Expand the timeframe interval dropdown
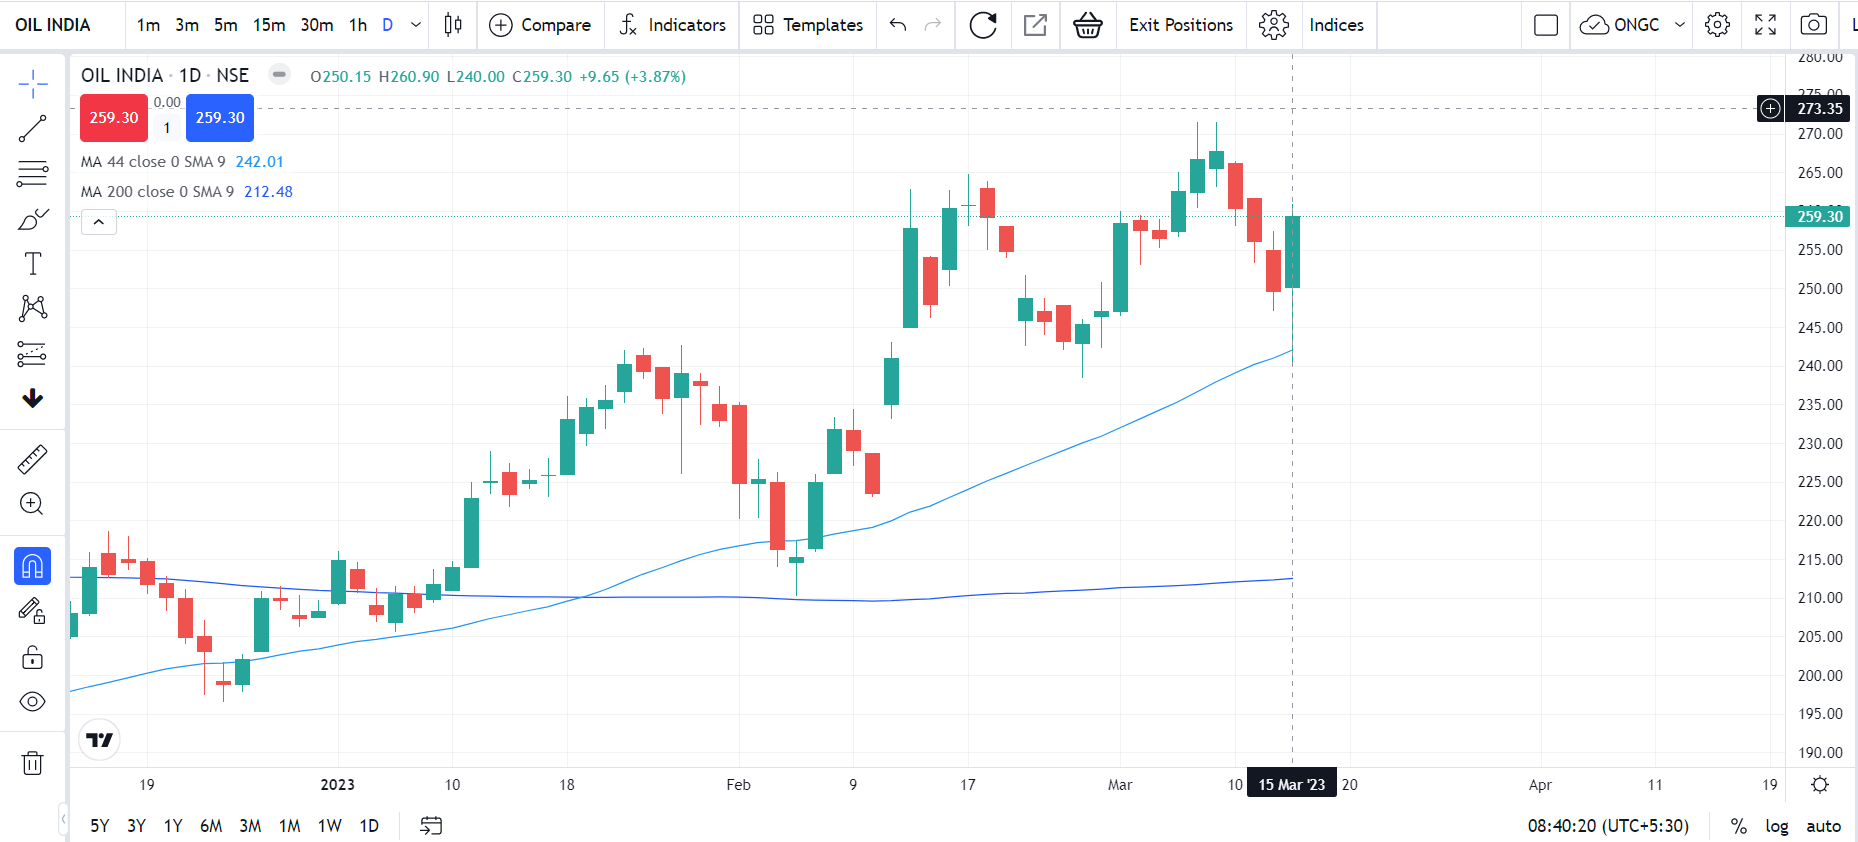 pyautogui.click(x=416, y=25)
